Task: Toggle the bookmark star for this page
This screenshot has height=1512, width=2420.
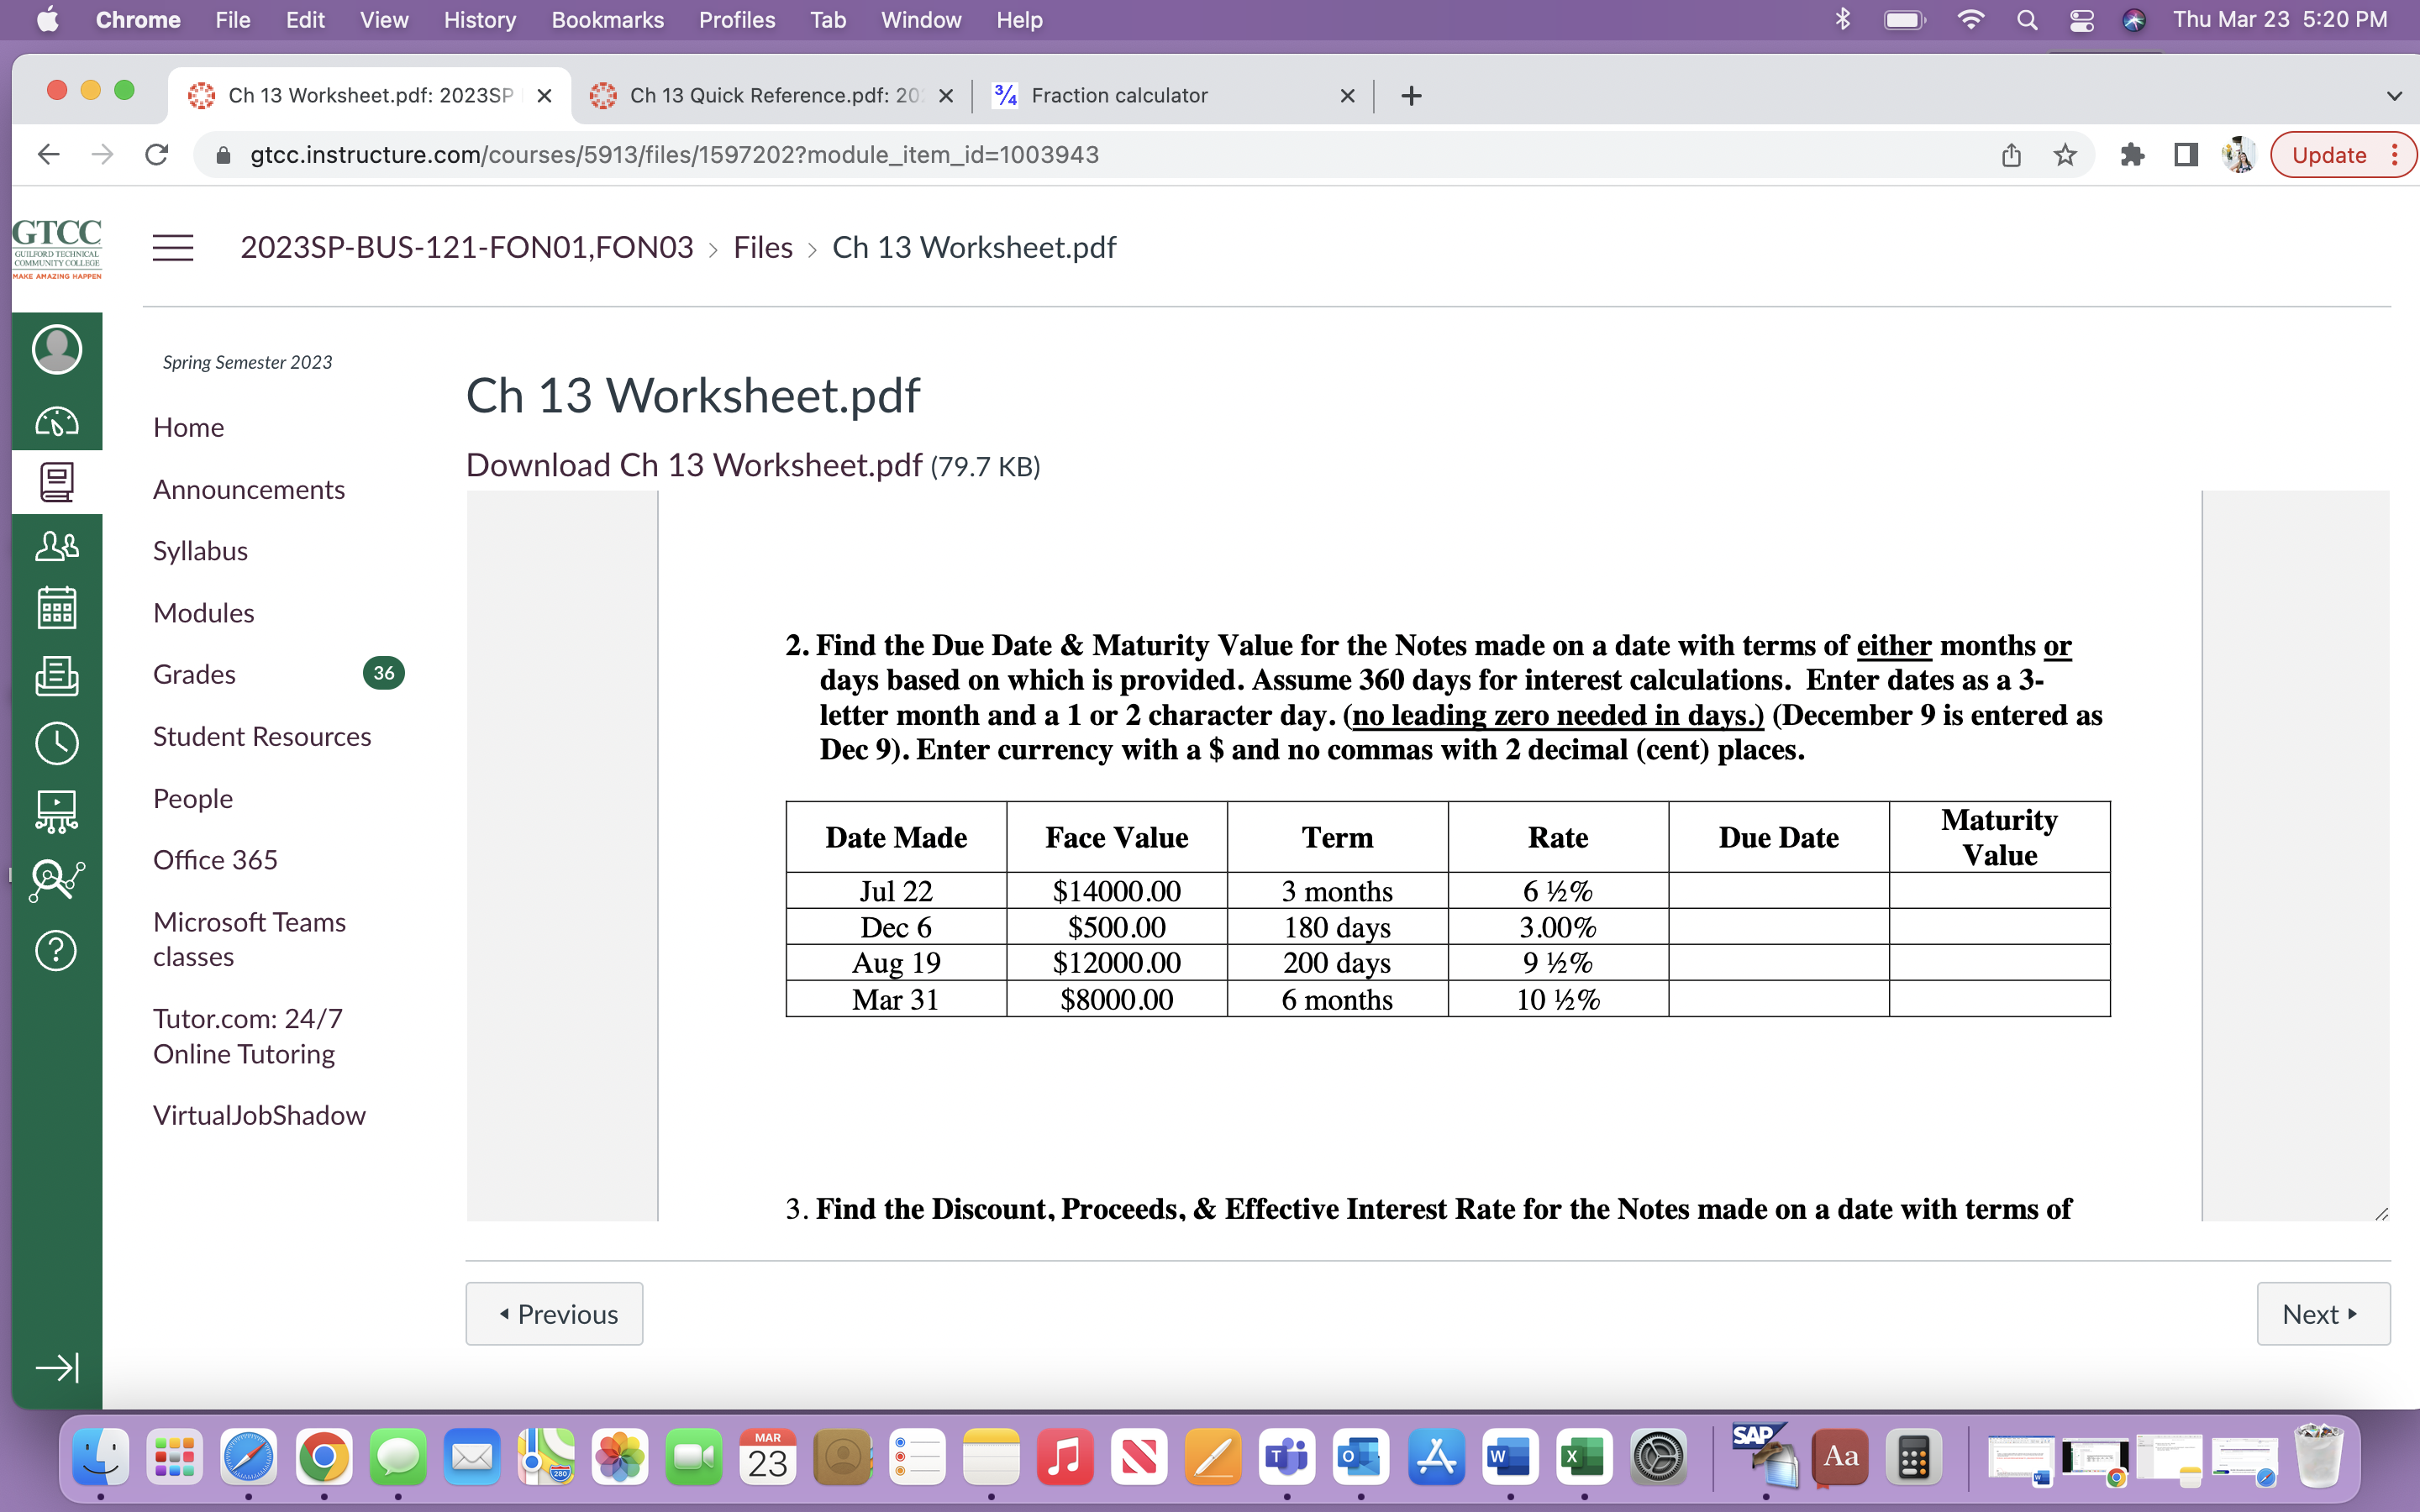Action: click(2065, 155)
